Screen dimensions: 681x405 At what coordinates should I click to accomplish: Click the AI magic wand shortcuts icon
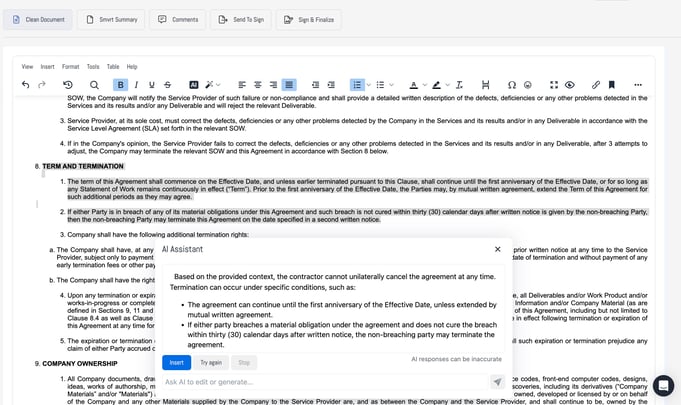pyautogui.click(x=209, y=85)
